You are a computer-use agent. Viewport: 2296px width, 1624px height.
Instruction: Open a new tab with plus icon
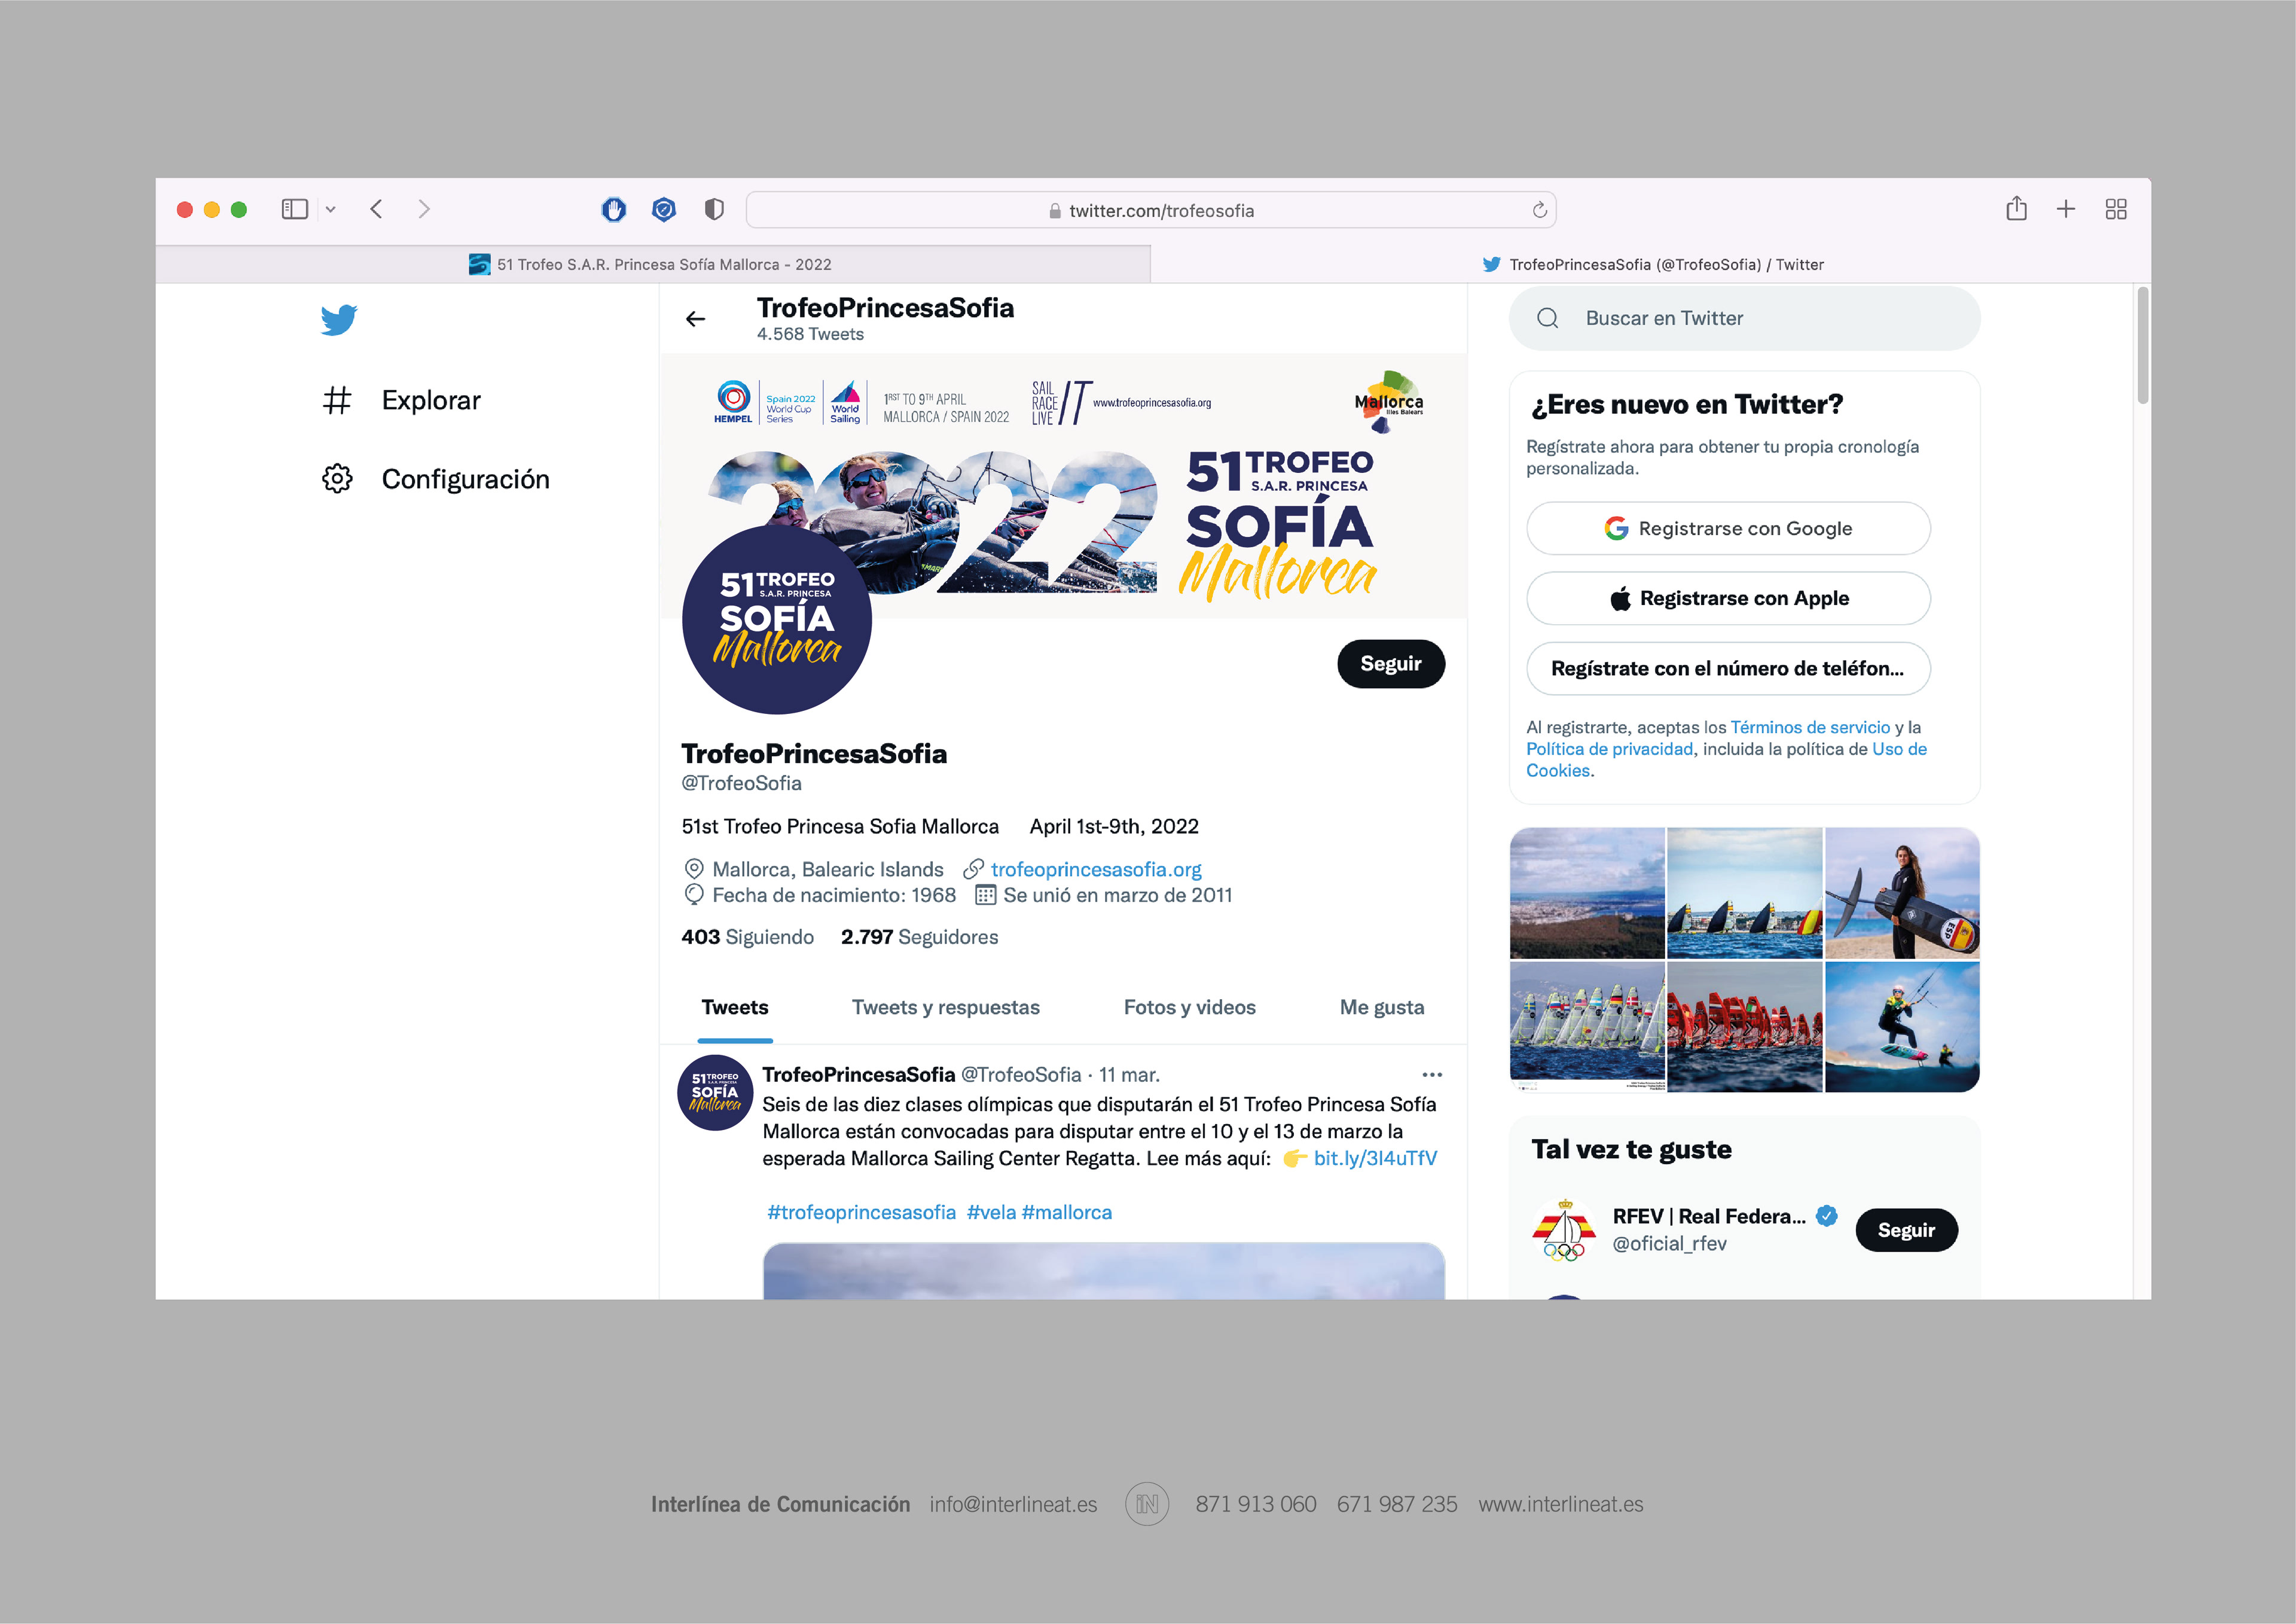tap(2065, 209)
